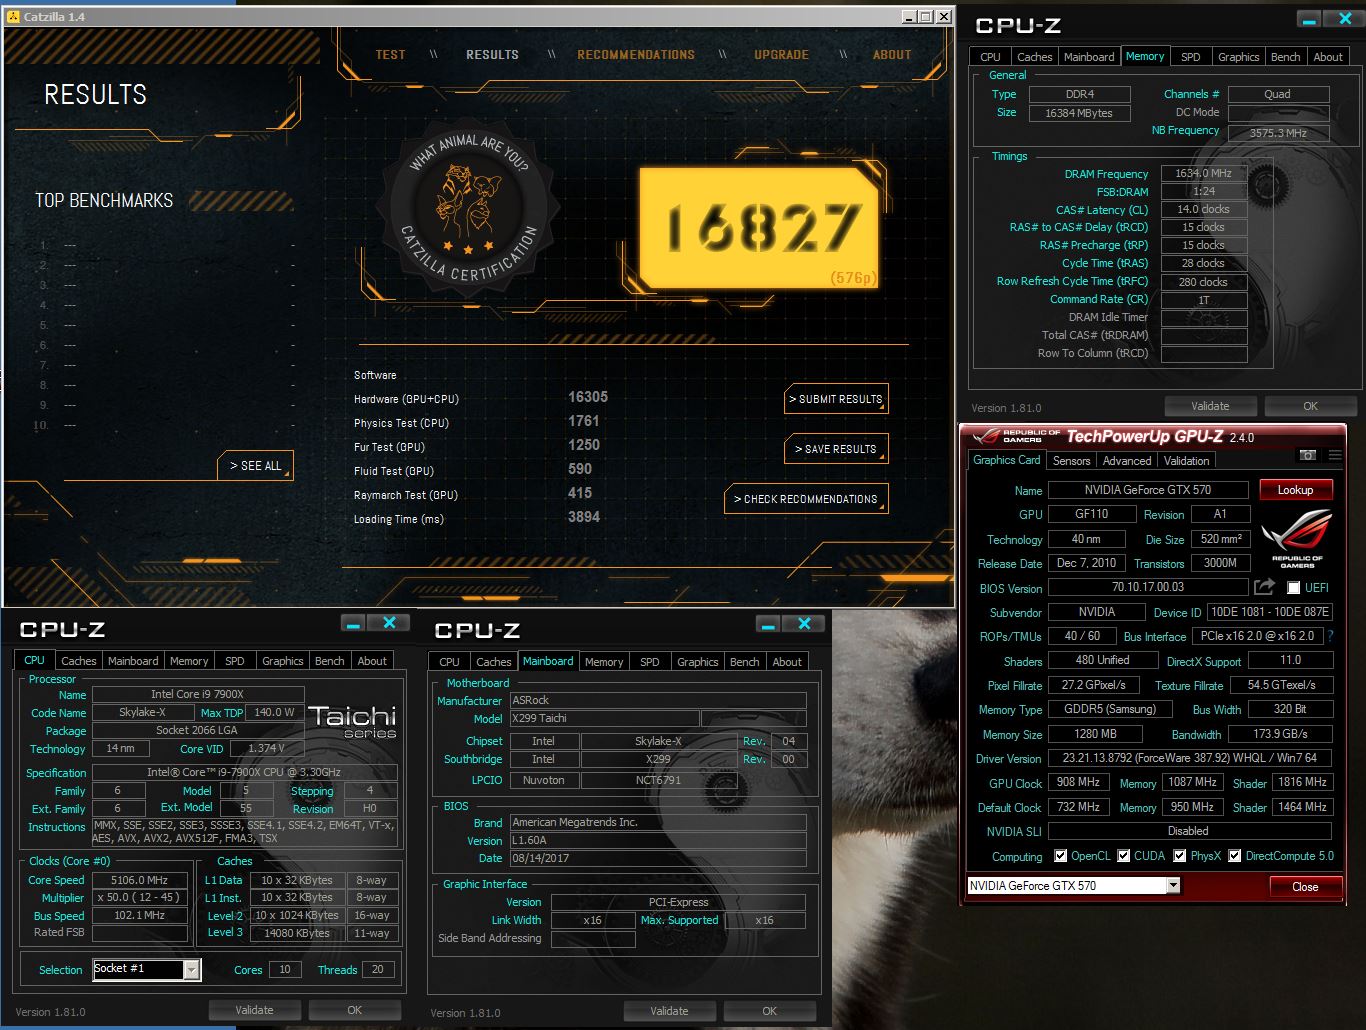The image size is (1366, 1030).
Task: Switch to Sensors tab in GPU-Z
Action: point(1071,461)
